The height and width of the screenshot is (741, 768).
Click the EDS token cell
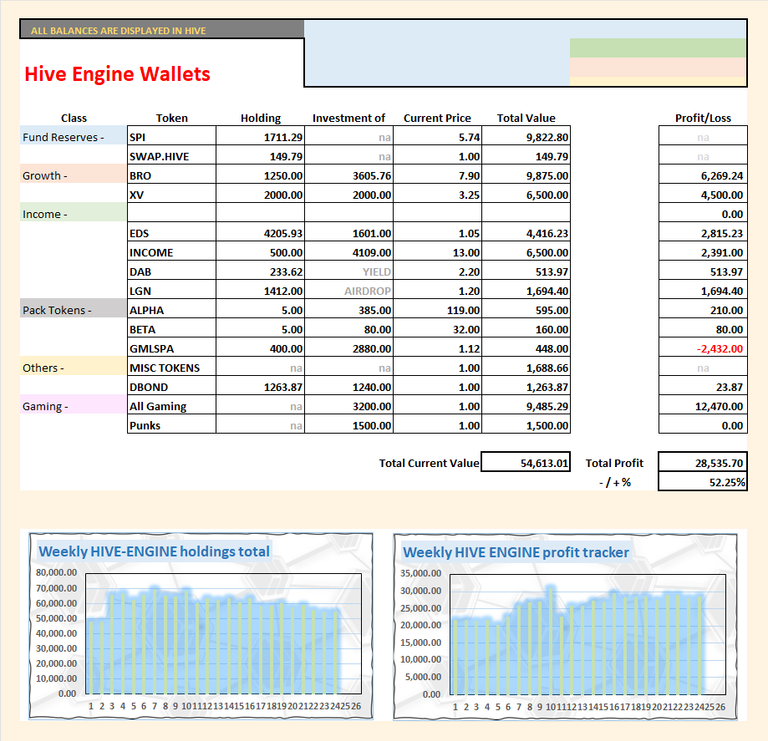pos(171,232)
